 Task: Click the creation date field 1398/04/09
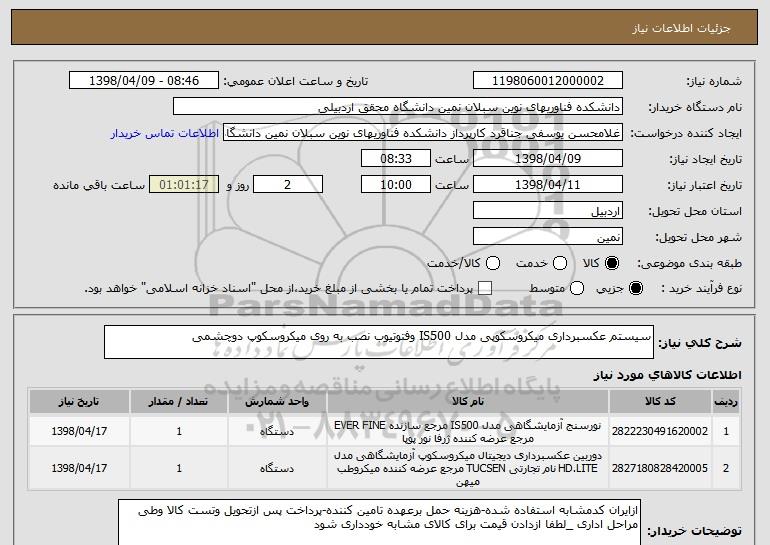548,159
